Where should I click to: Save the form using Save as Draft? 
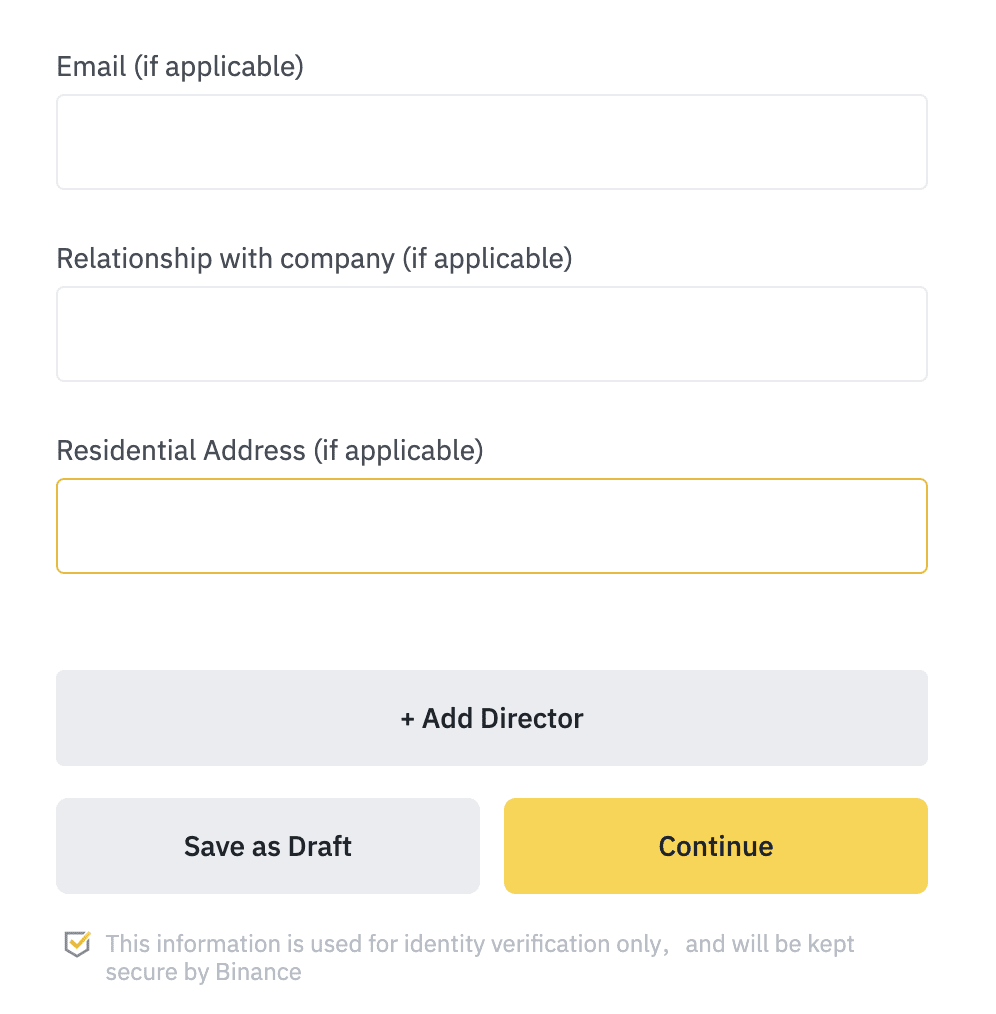click(268, 846)
